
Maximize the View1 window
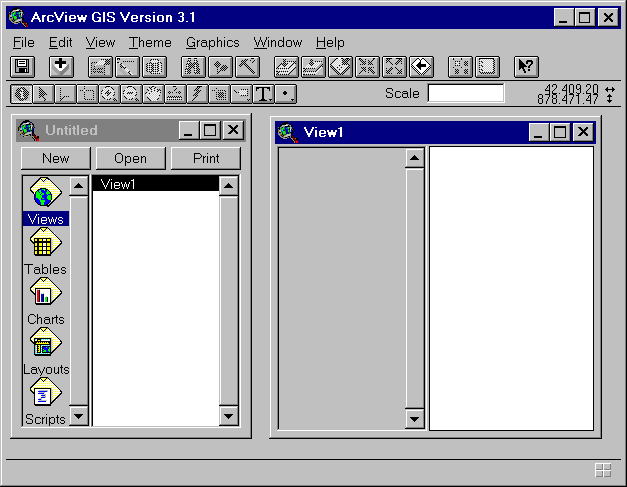560,132
